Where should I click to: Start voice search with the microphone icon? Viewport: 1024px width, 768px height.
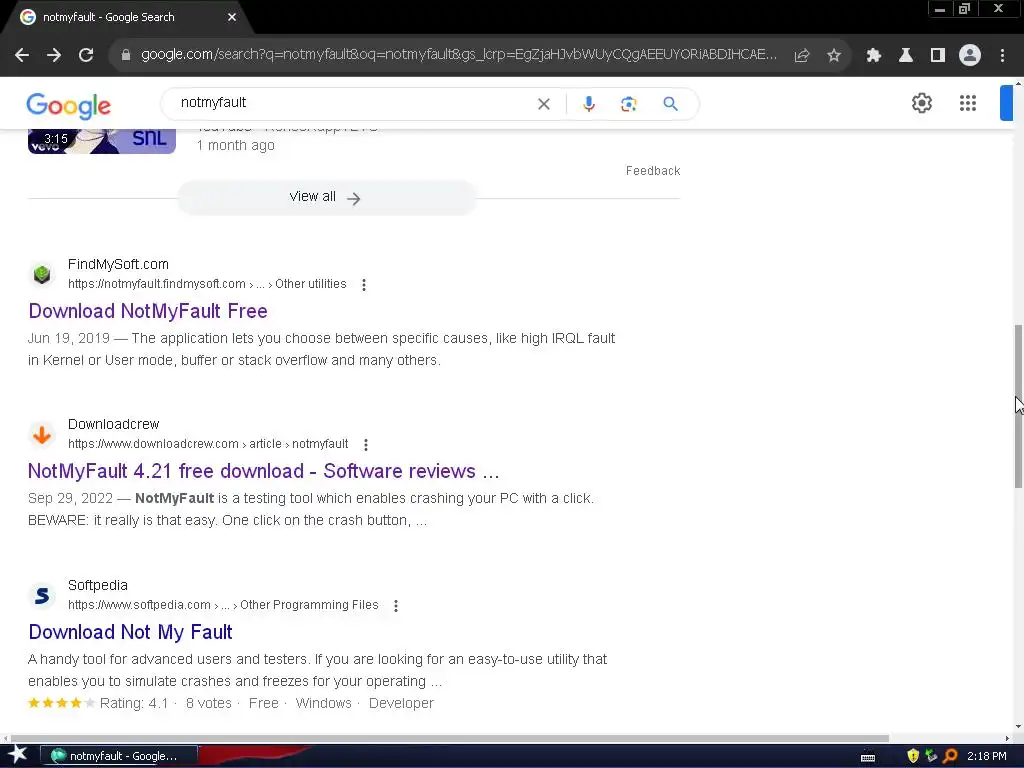pos(589,104)
